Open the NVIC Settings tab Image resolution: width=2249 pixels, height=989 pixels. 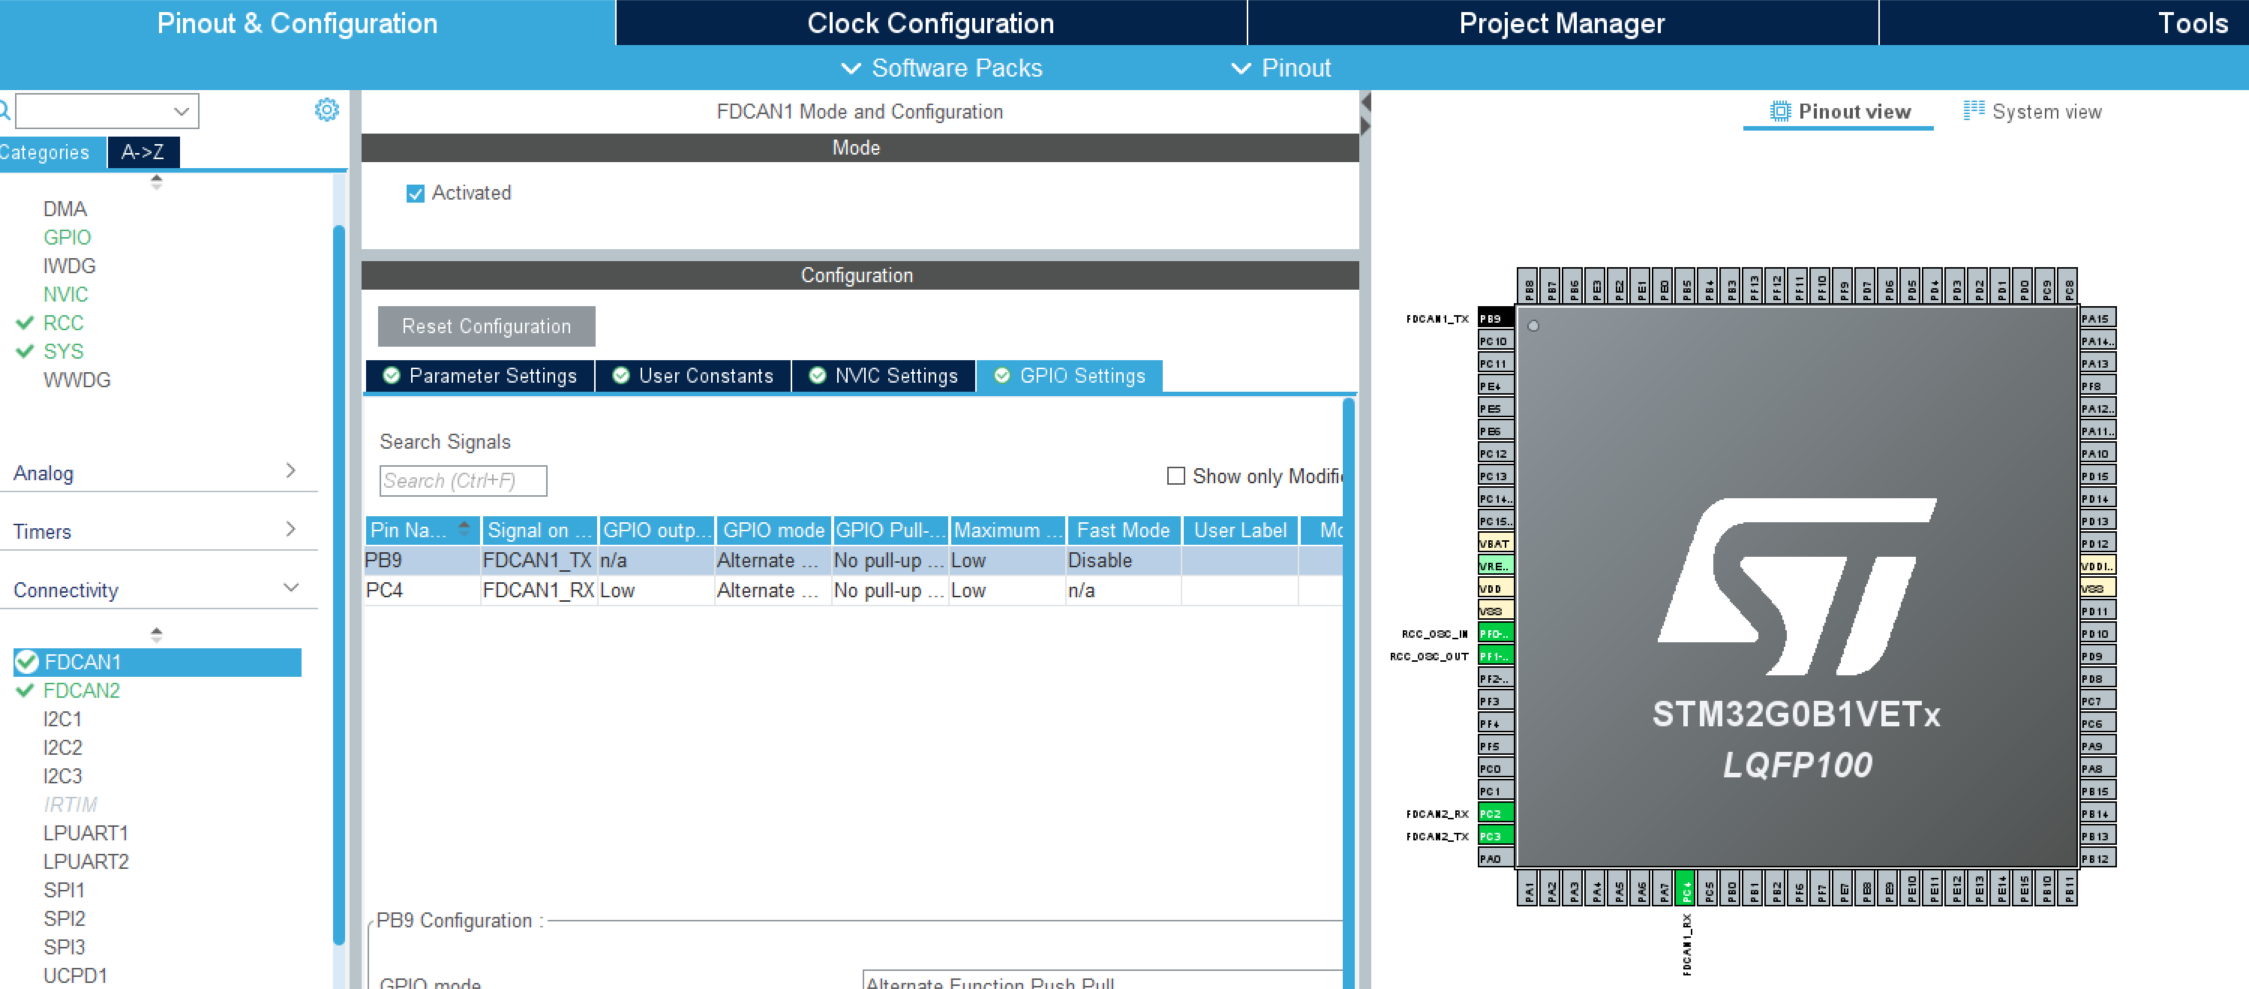pos(884,376)
